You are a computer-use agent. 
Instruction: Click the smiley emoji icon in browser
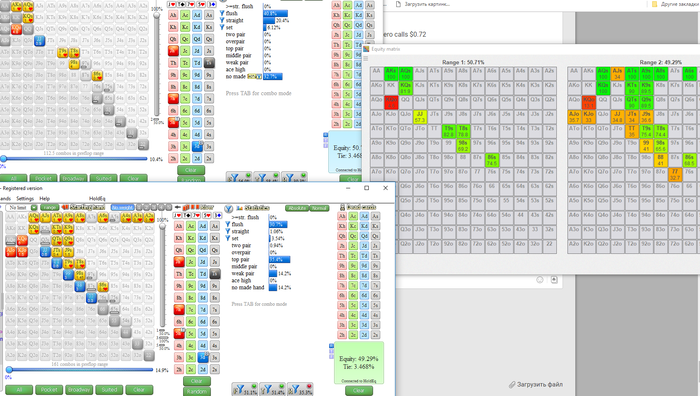pos(539,279)
